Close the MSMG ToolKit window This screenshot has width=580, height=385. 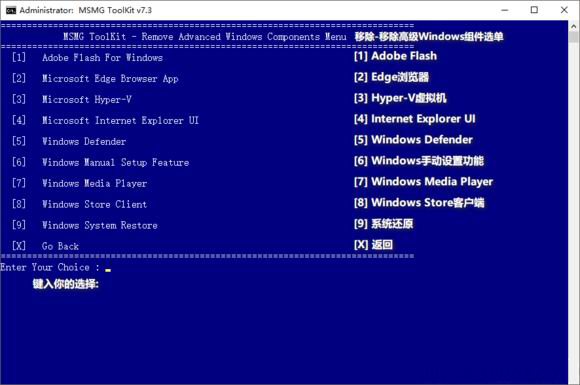(x=564, y=10)
